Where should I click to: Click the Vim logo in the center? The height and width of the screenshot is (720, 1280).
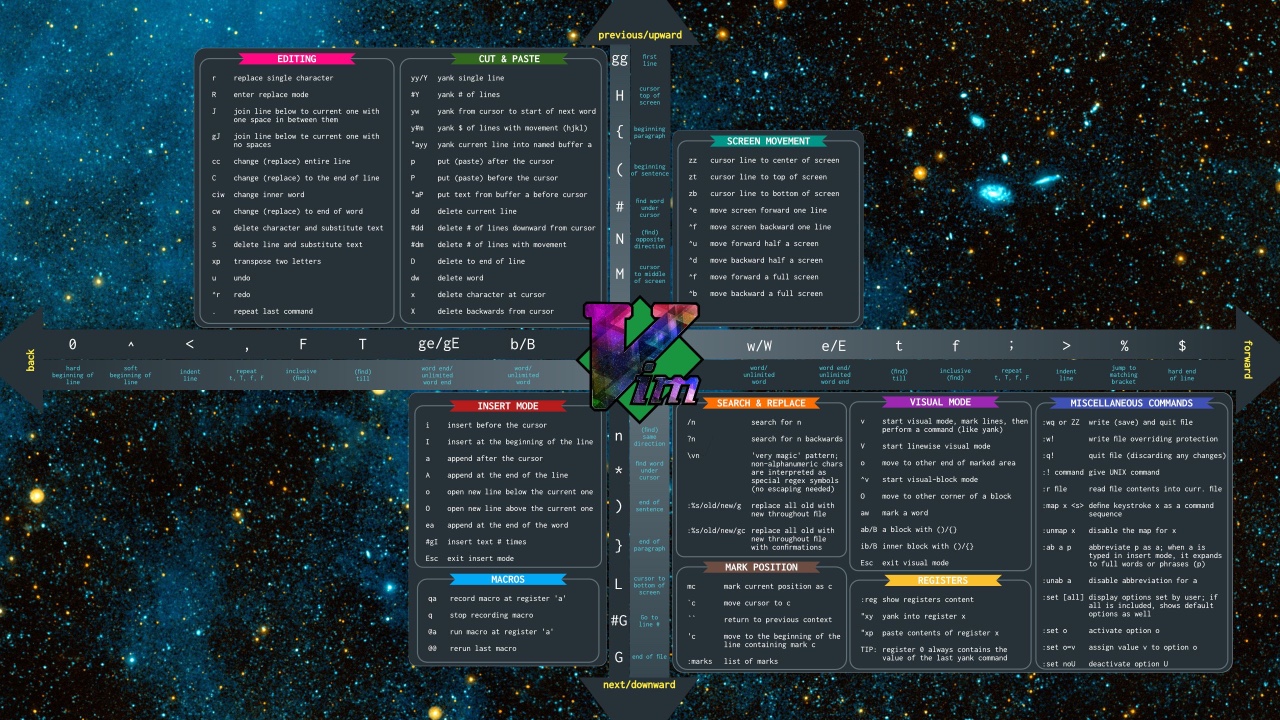click(640, 355)
